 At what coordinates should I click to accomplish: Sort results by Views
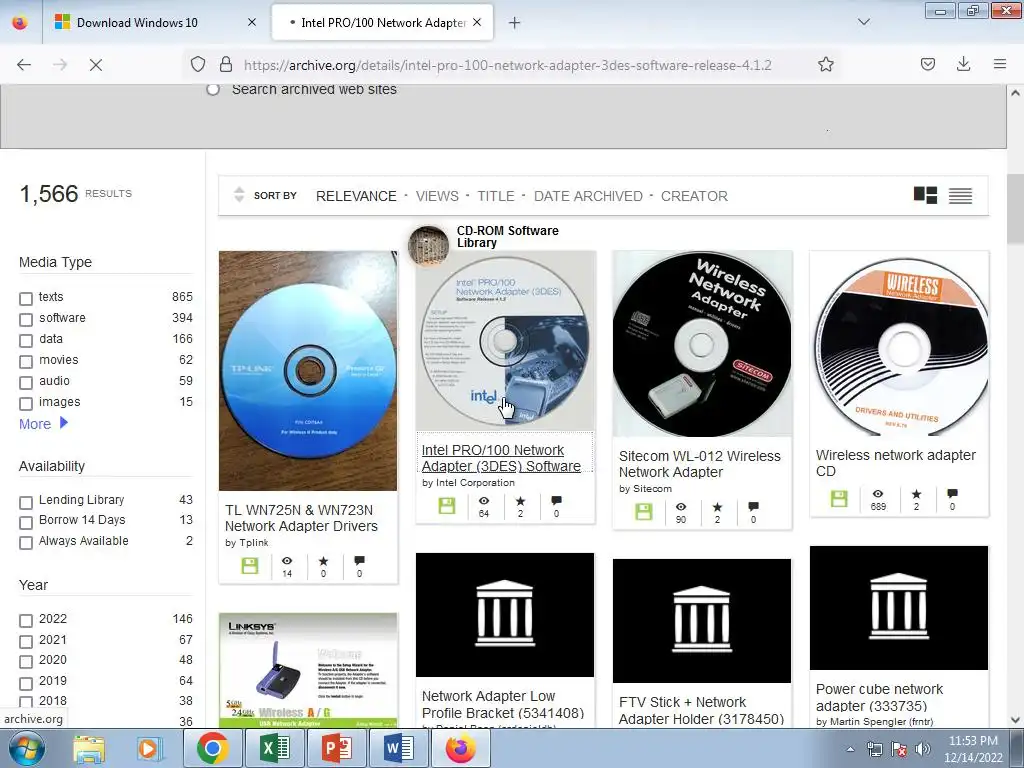tap(437, 196)
